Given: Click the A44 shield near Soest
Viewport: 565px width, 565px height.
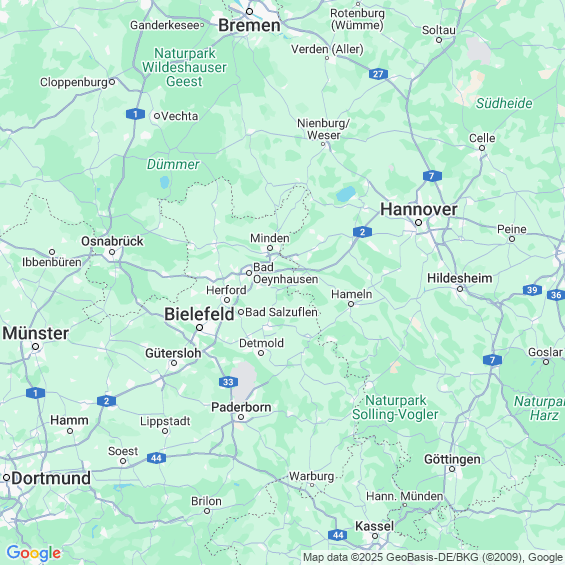Looking at the screenshot, I should pos(156,458).
